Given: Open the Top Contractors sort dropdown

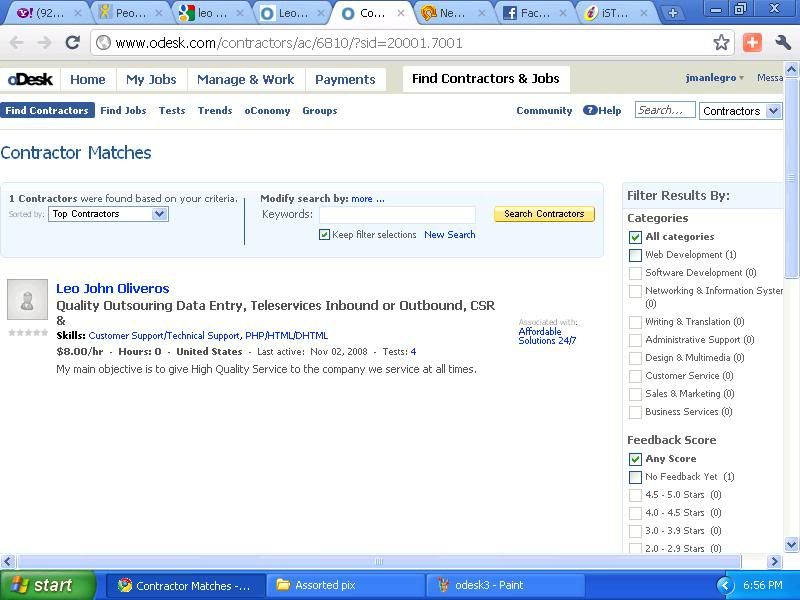Looking at the screenshot, I should (108, 214).
